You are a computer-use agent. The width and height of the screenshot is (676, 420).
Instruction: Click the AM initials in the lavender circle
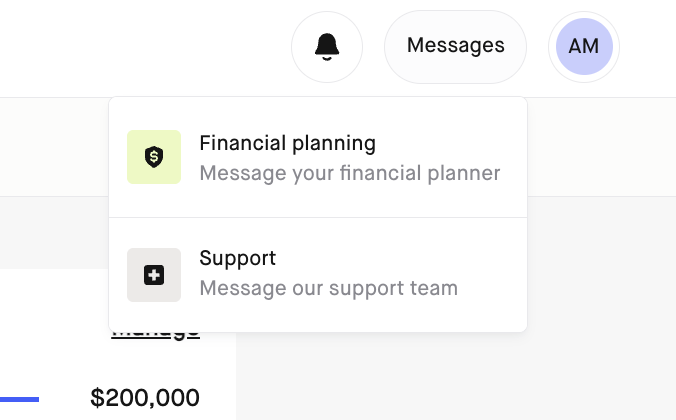point(584,46)
